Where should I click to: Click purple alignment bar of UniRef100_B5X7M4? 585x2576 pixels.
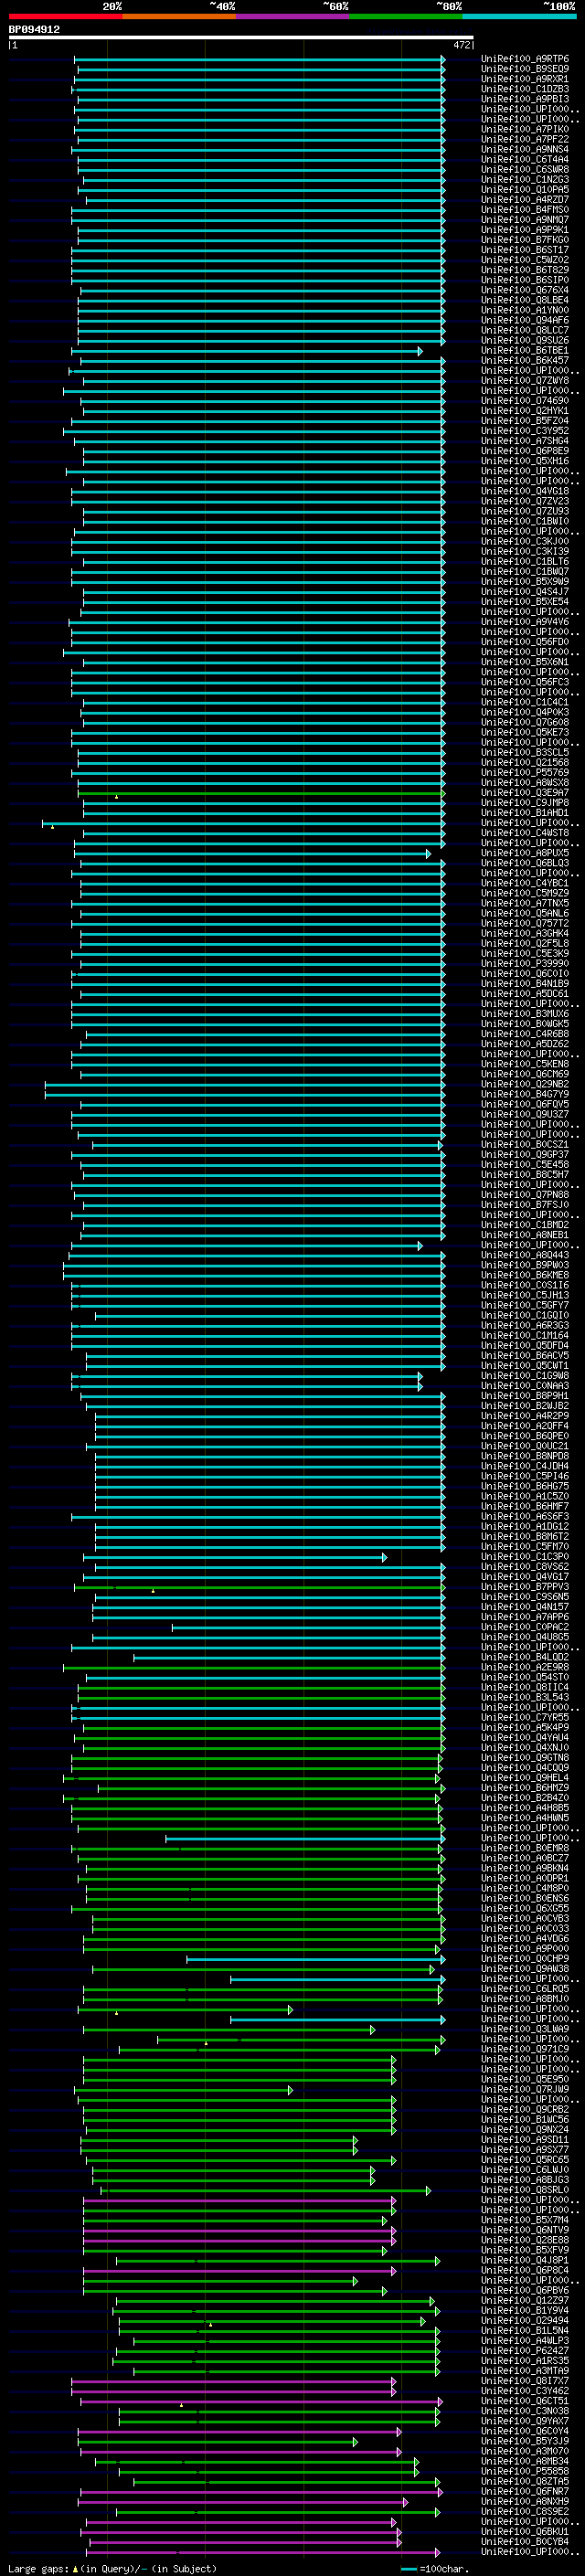235,2220
